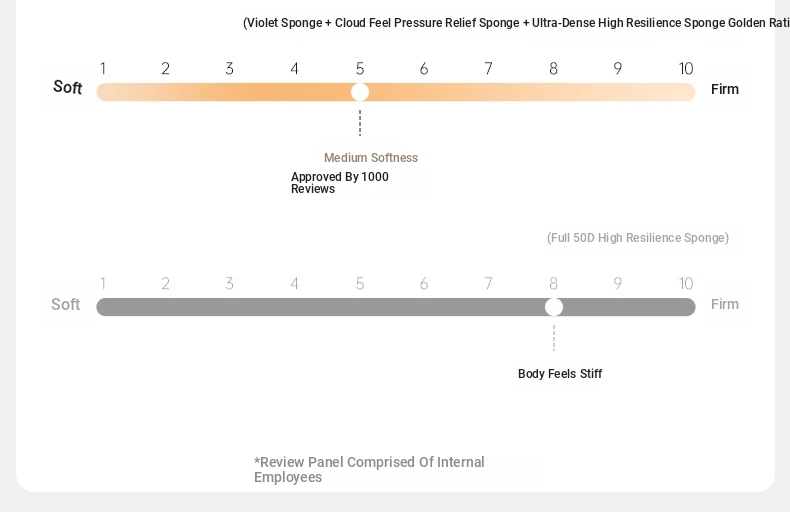Click the white knob on gray slider
Image resolution: width=790 pixels, height=531 pixels.
tap(554, 307)
